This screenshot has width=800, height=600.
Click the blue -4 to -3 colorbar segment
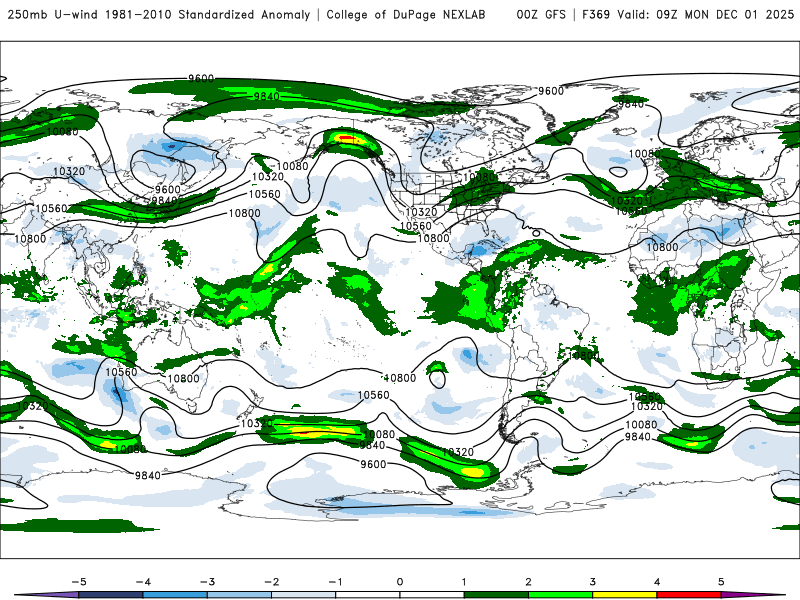pyautogui.click(x=175, y=595)
